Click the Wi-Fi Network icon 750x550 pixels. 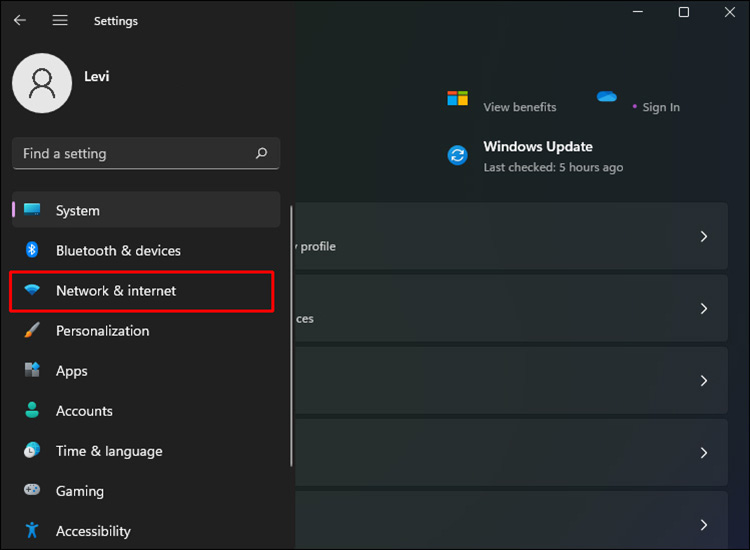[x=32, y=291]
